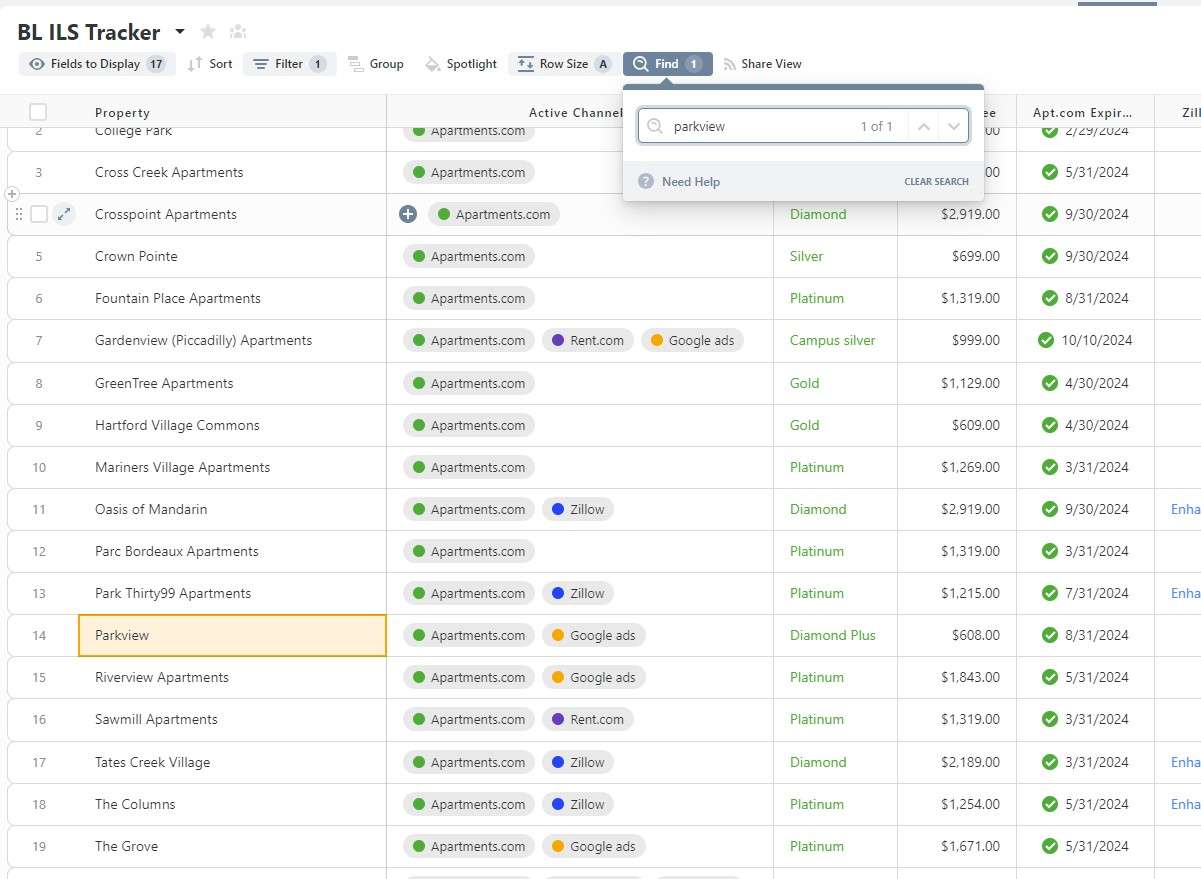
Task: Click Rent.com tag in Gardenview row
Action: [x=588, y=340]
